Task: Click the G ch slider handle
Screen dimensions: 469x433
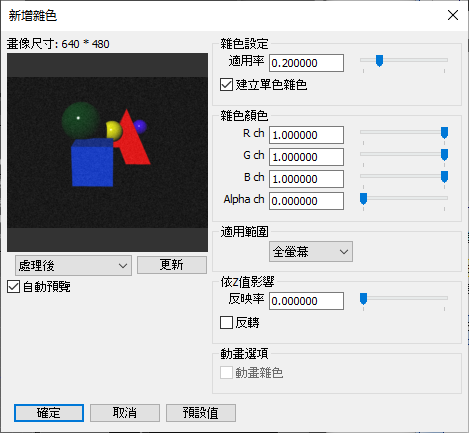Action: coord(444,155)
